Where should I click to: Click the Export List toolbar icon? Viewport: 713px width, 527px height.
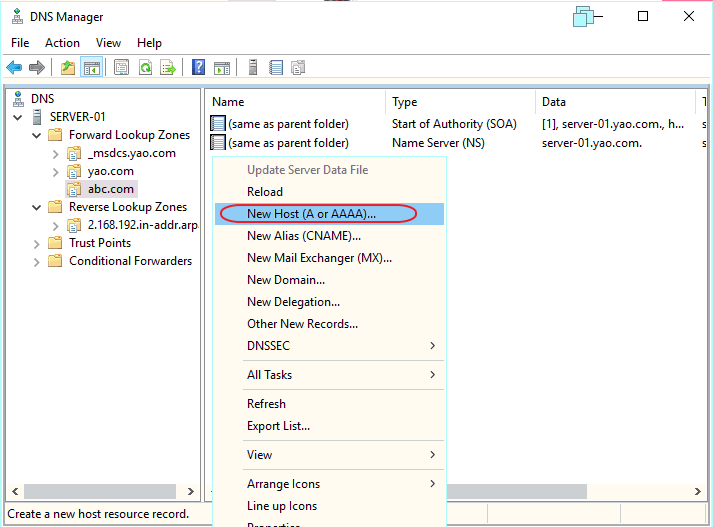pyautogui.click(x=168, y=68)
